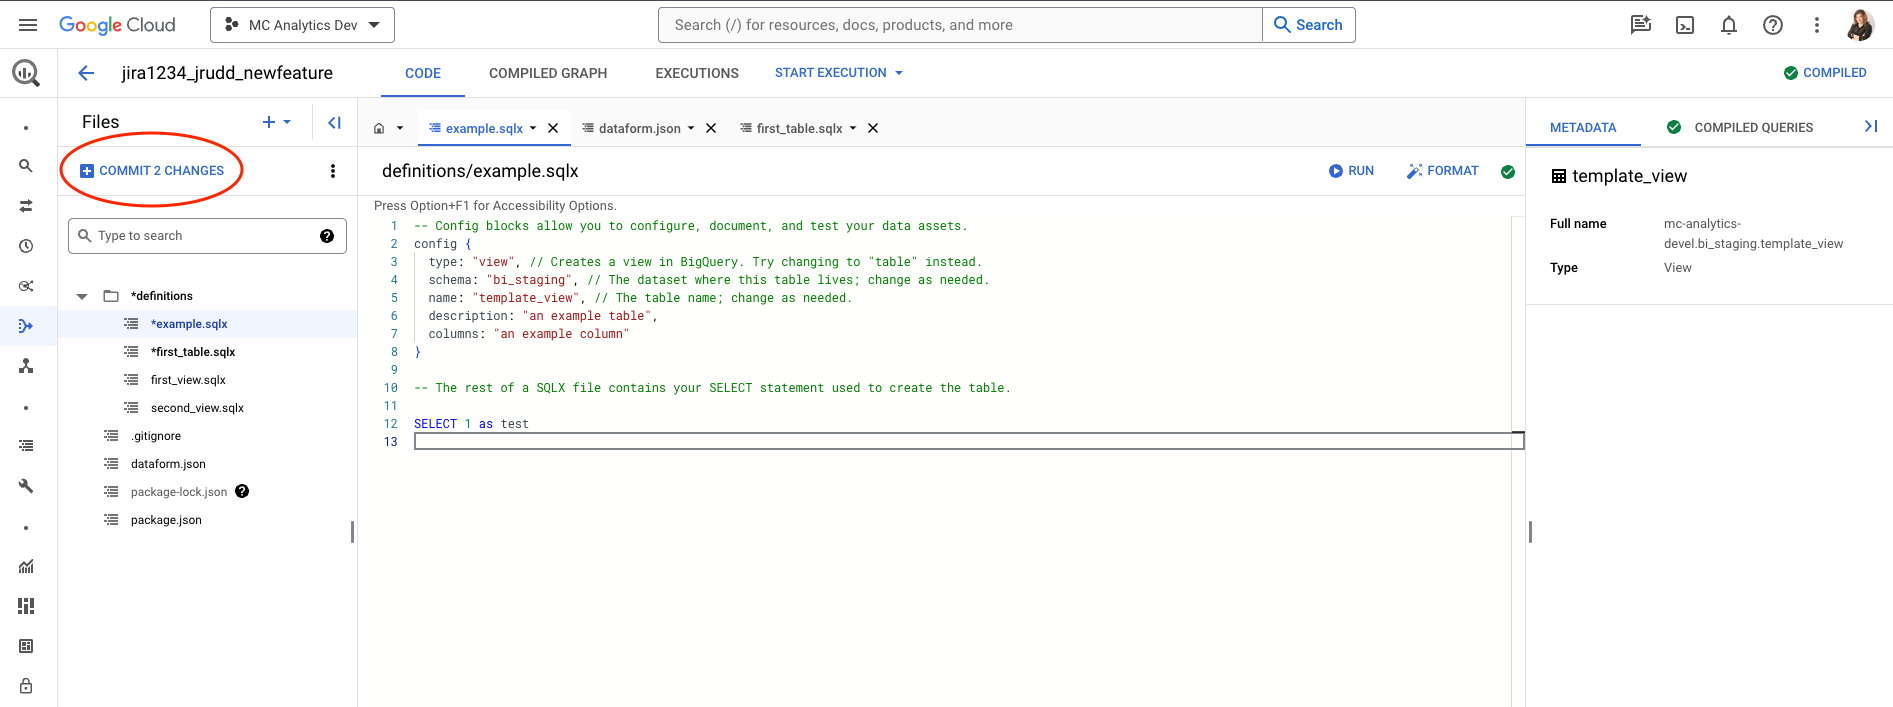Open Policy tags lock icon in sidebar
Viewport: 1893px width, 707px height.
point(26,686)
